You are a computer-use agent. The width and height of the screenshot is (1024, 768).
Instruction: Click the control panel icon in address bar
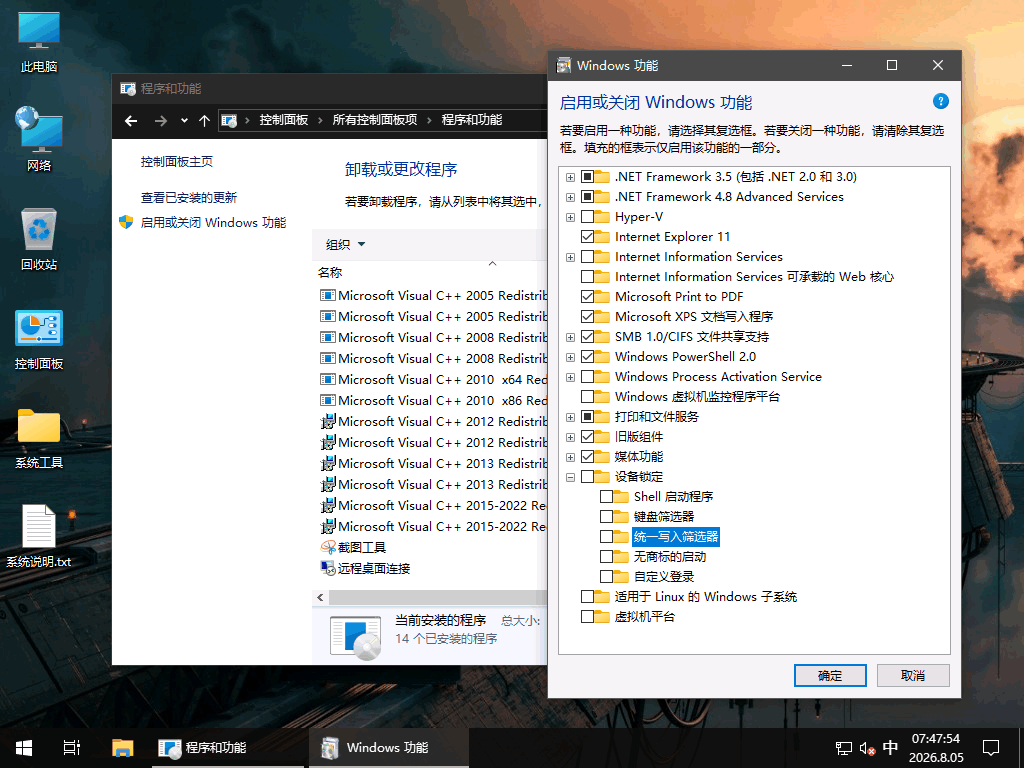(229, 120)
